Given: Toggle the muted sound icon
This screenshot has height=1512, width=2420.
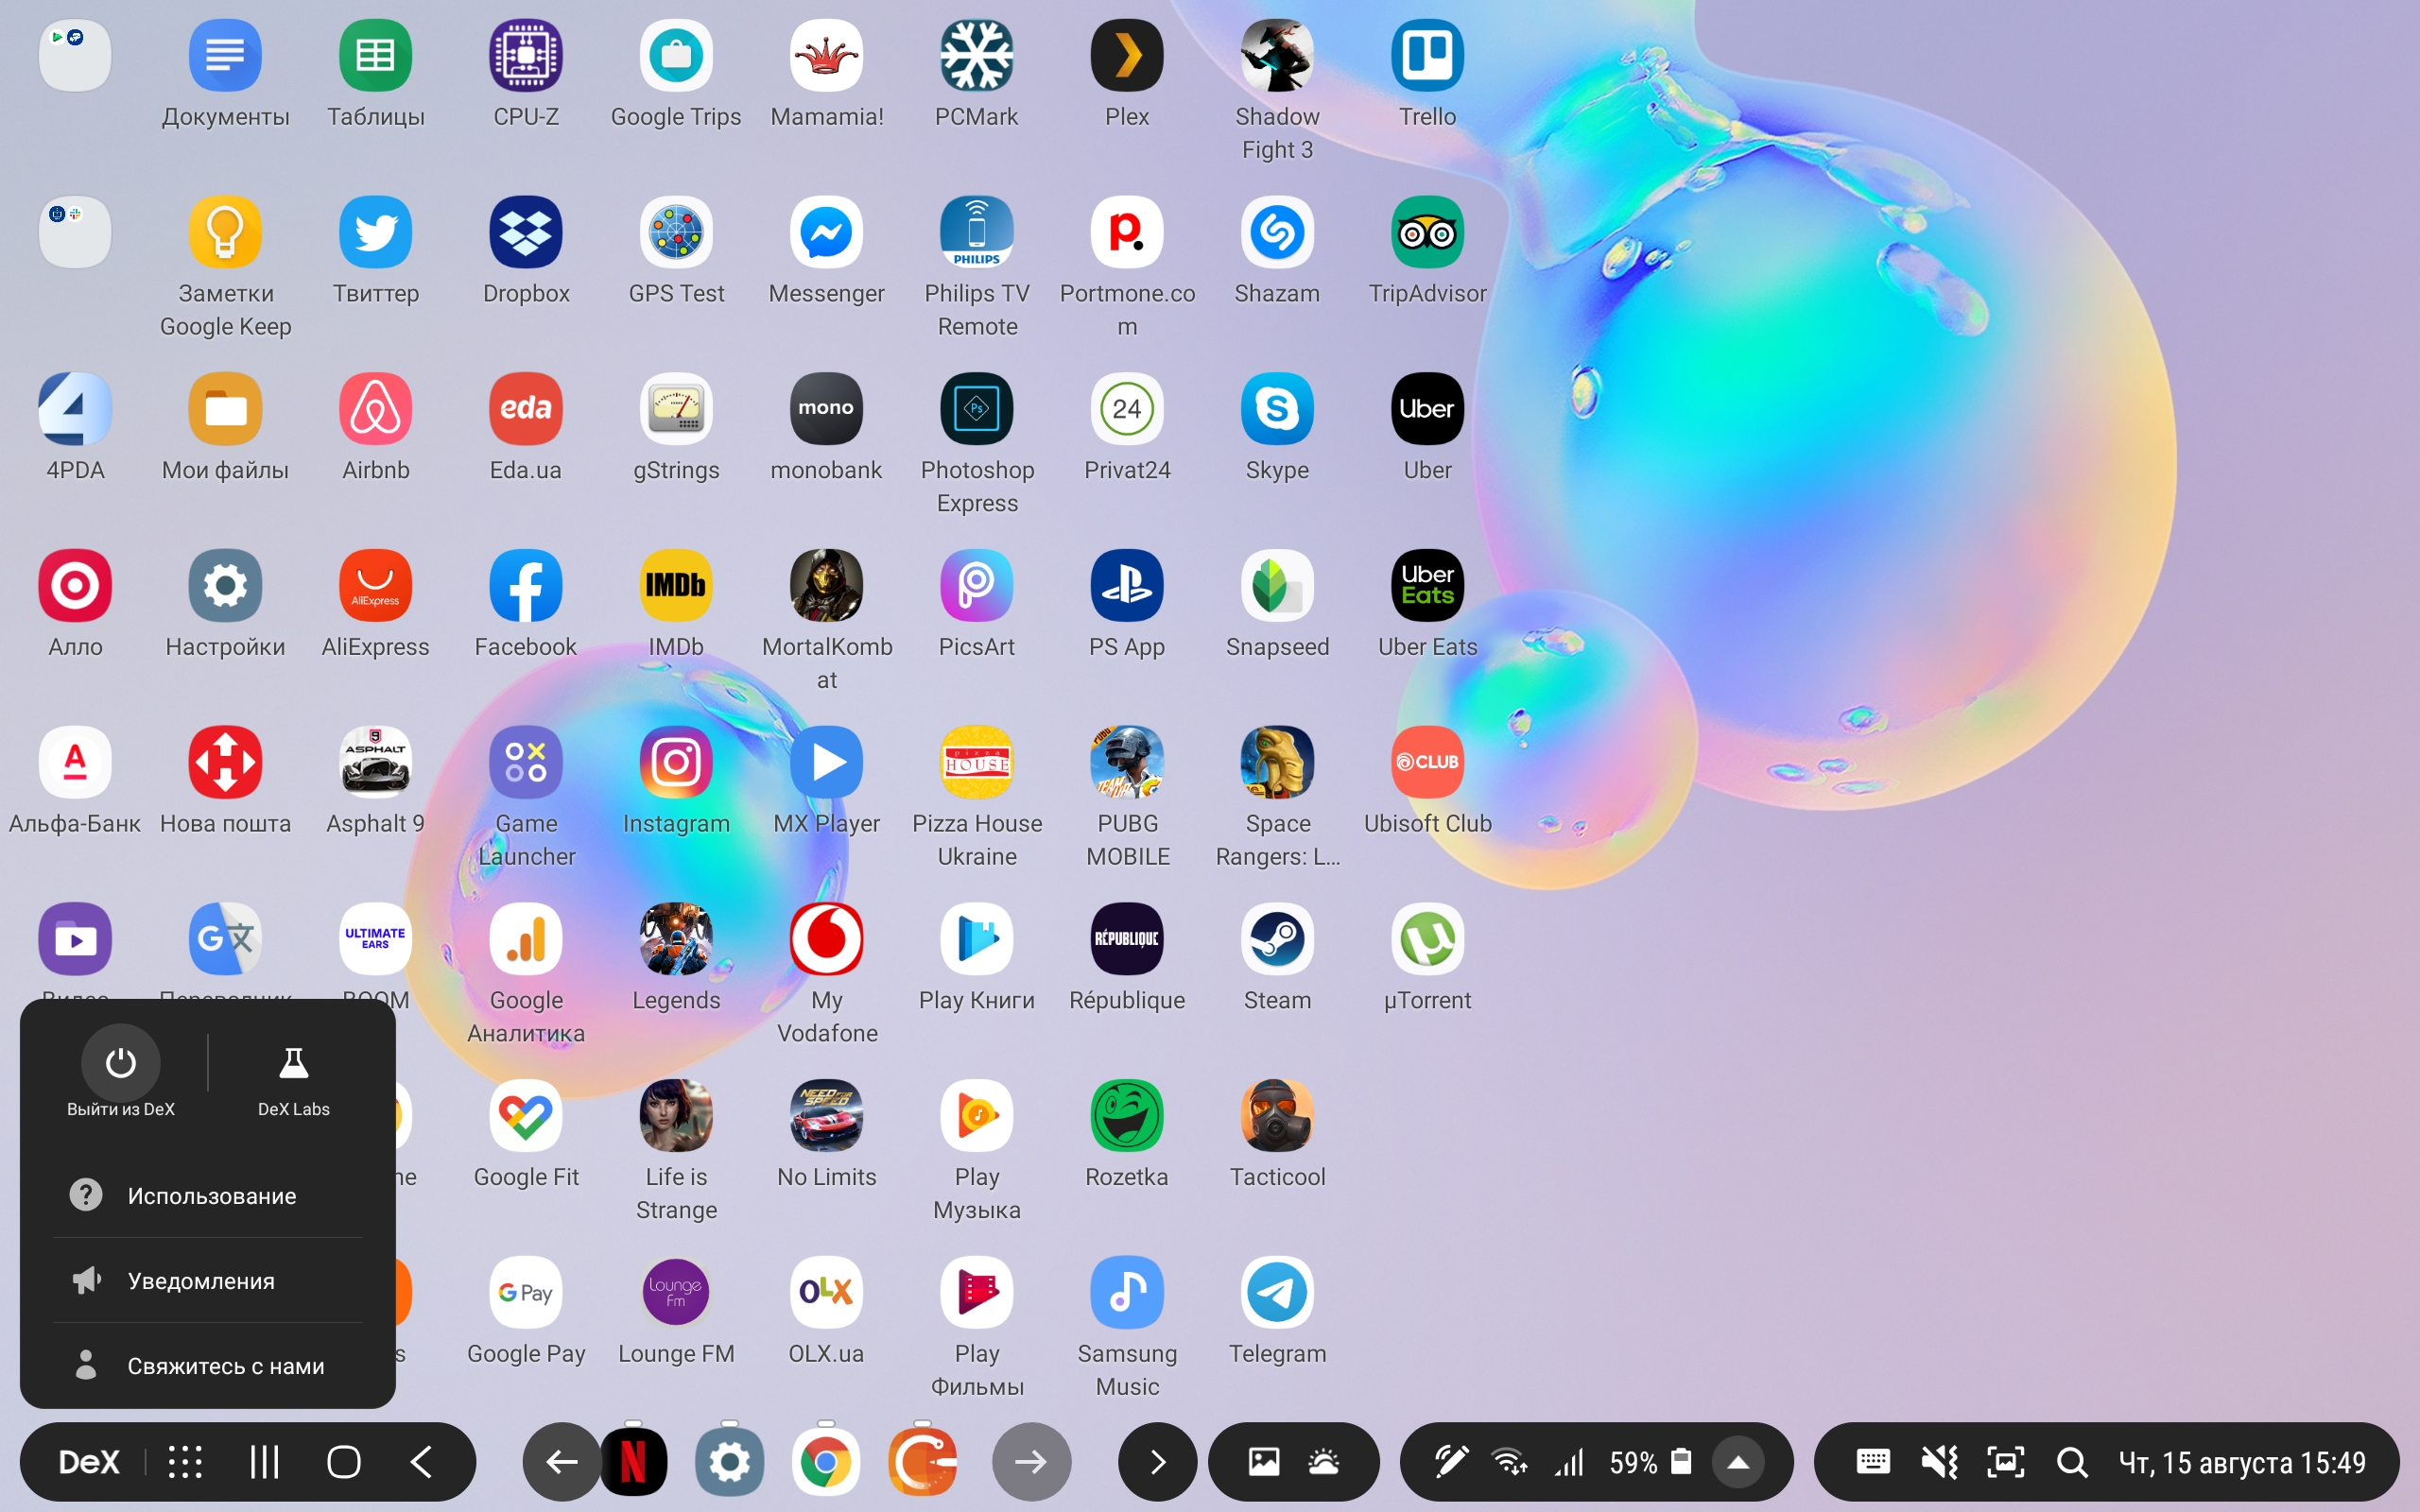Looking at the screenshot, I should (1939, 1462).
